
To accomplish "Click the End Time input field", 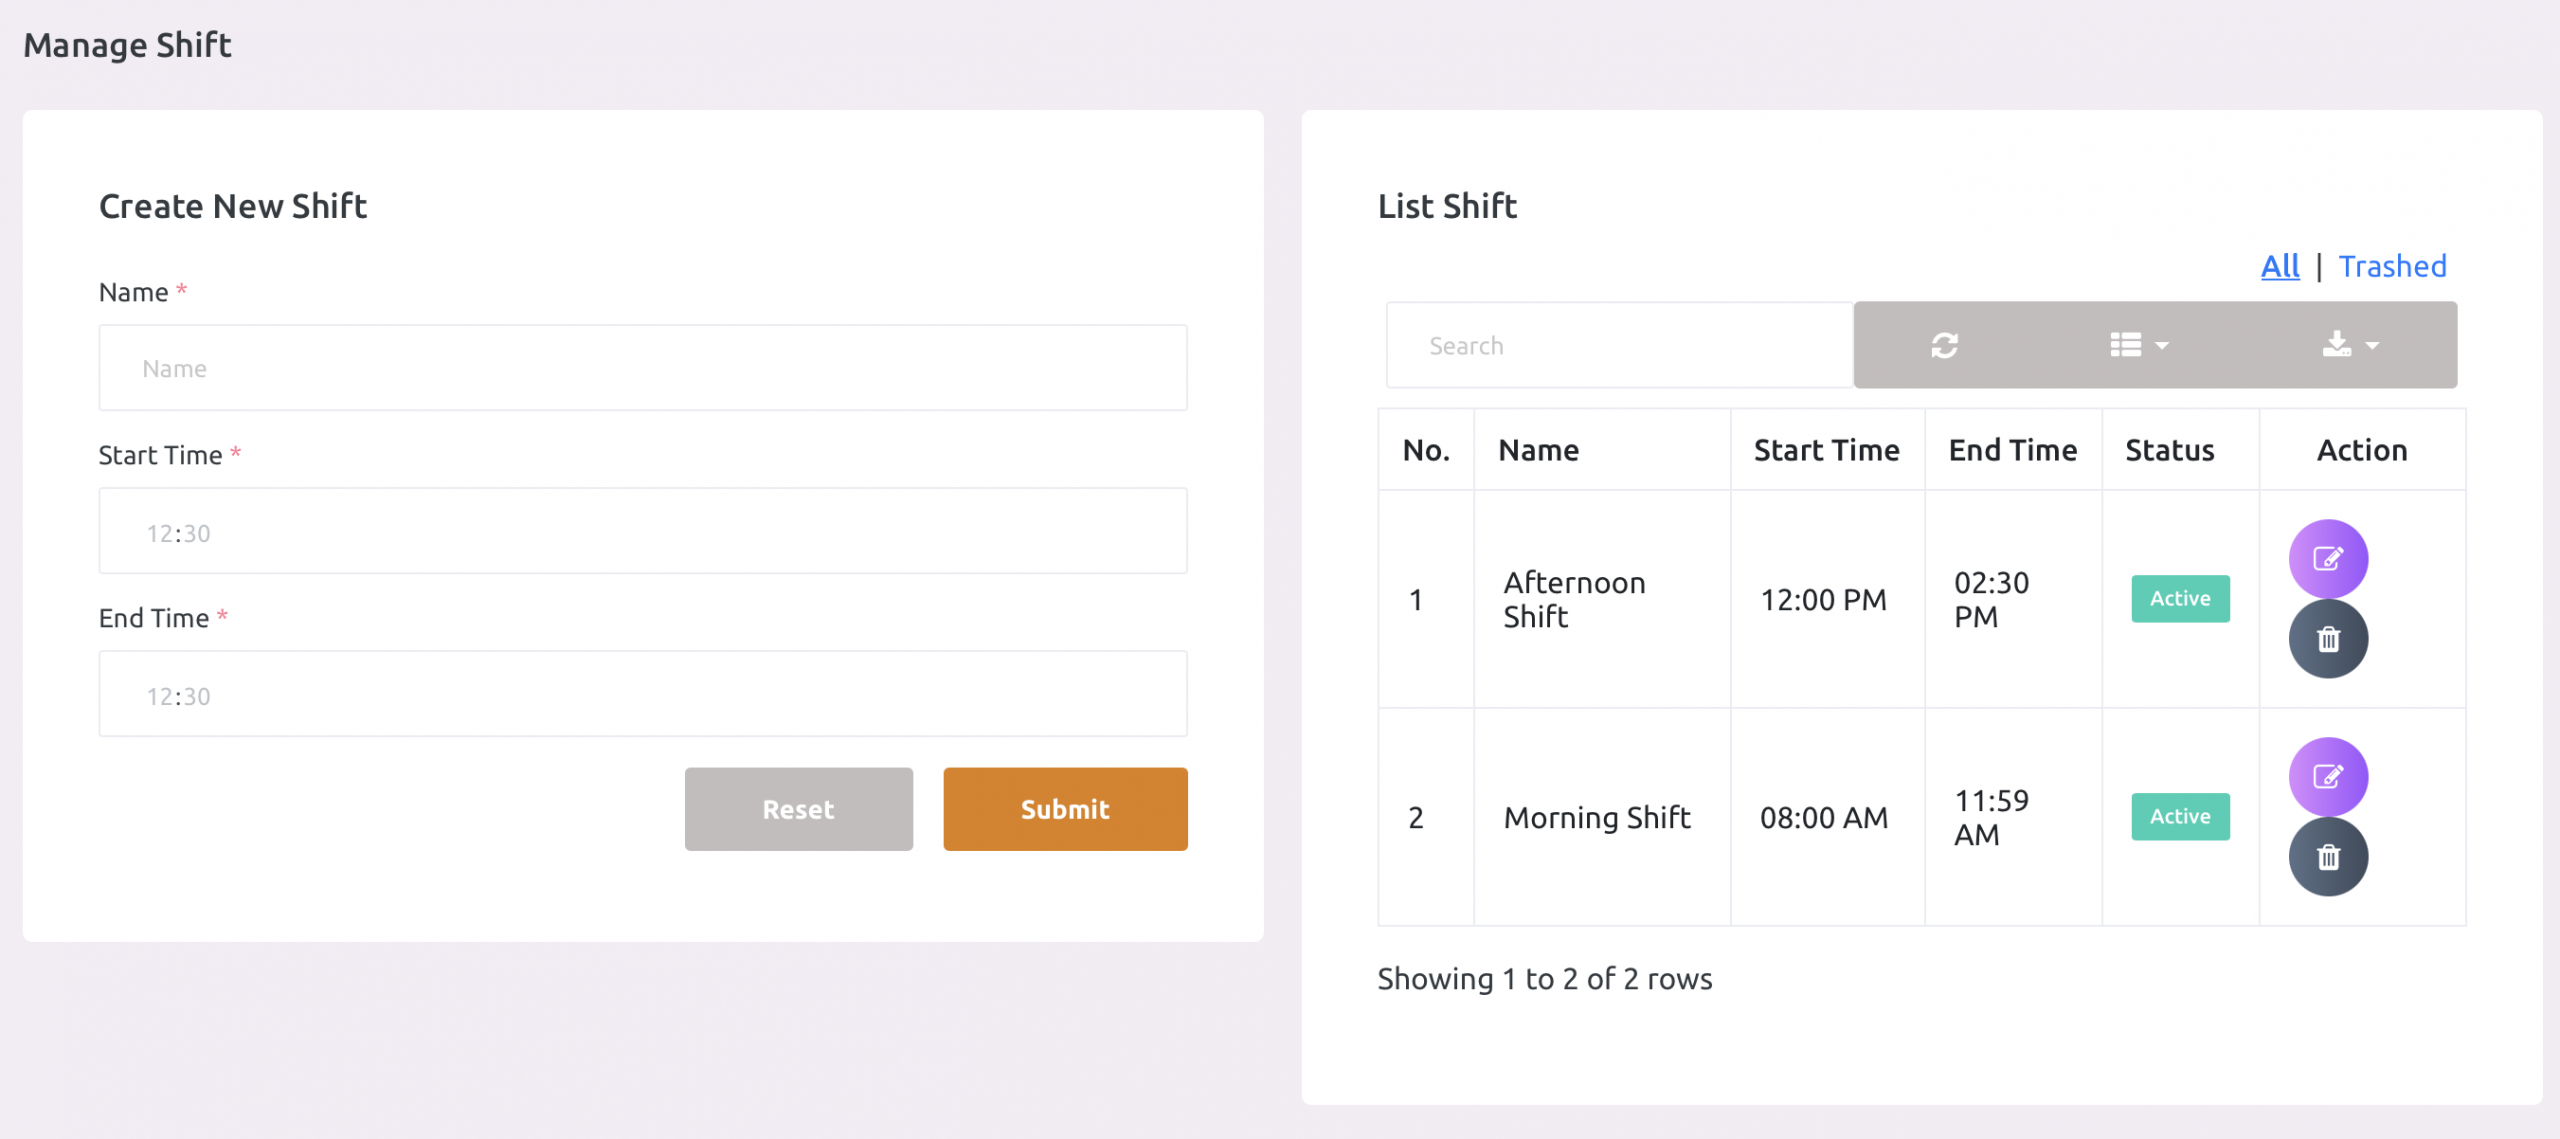I will coord(642,694).
